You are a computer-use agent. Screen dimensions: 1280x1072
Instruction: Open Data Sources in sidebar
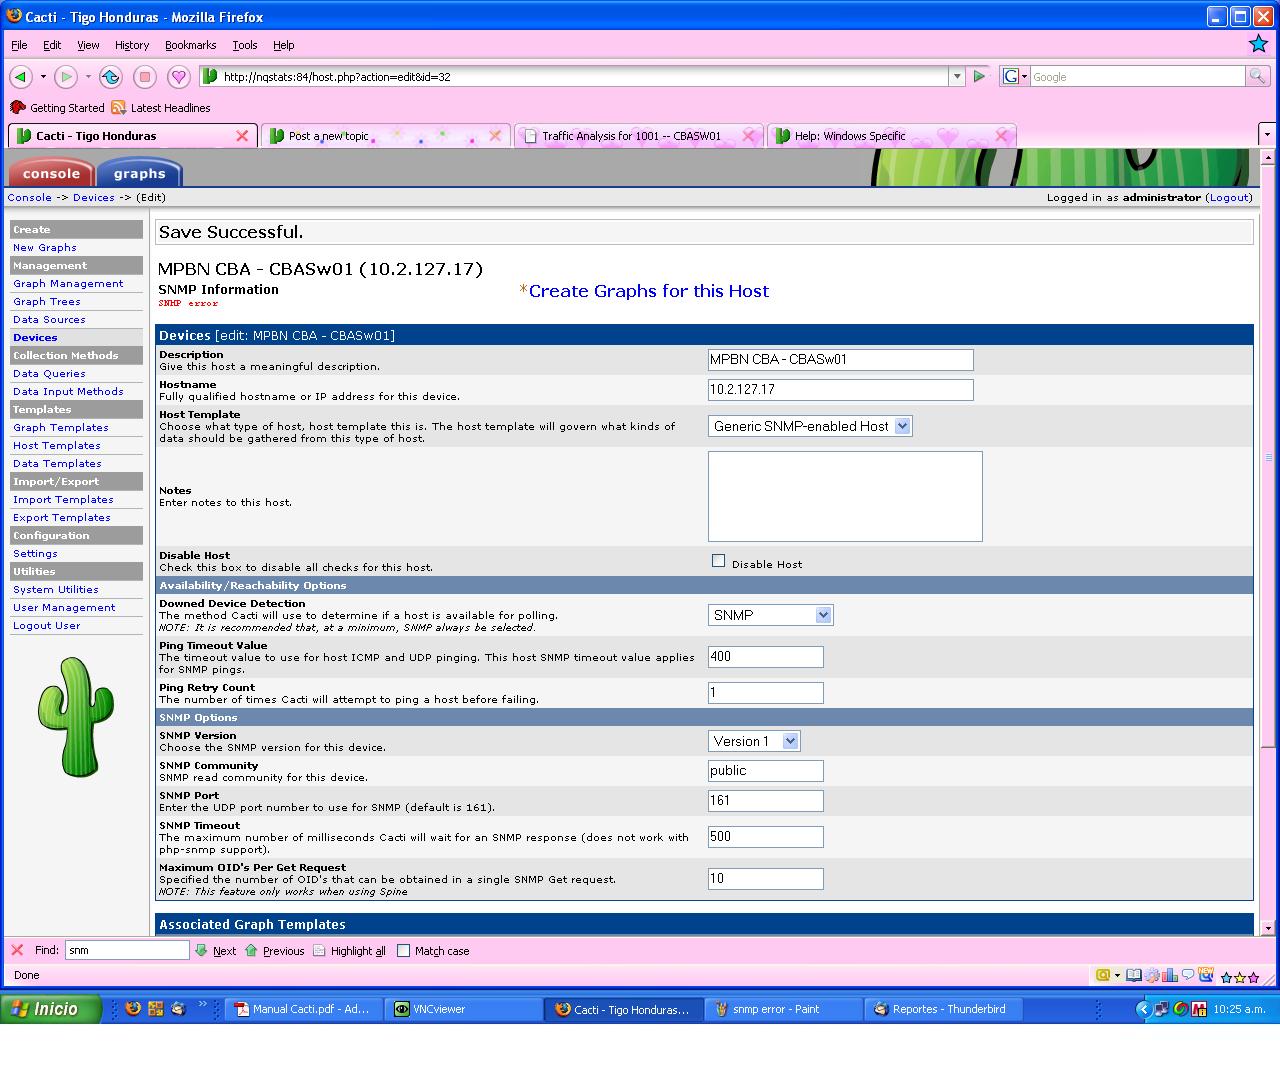coord(49,320)
